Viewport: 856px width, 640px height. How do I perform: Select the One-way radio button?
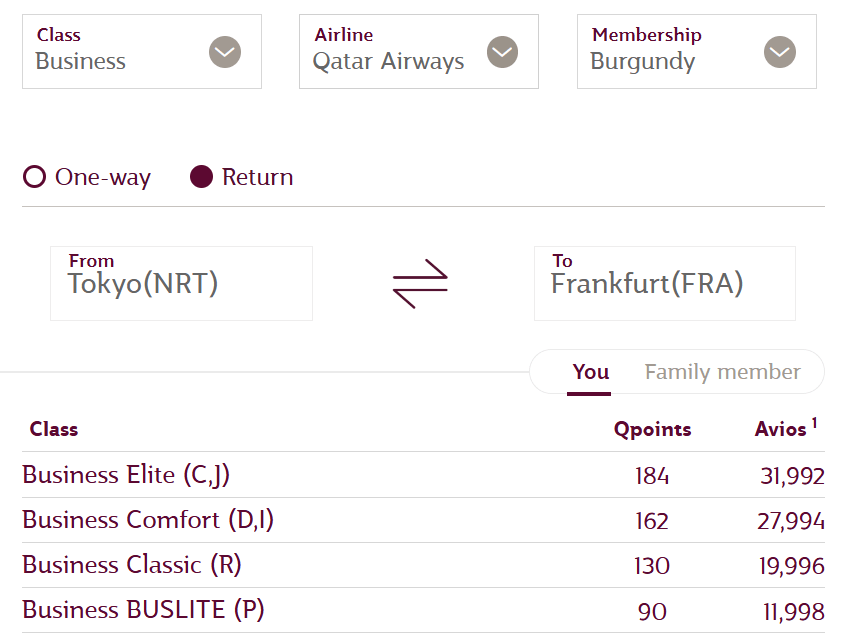pos(35,178)
